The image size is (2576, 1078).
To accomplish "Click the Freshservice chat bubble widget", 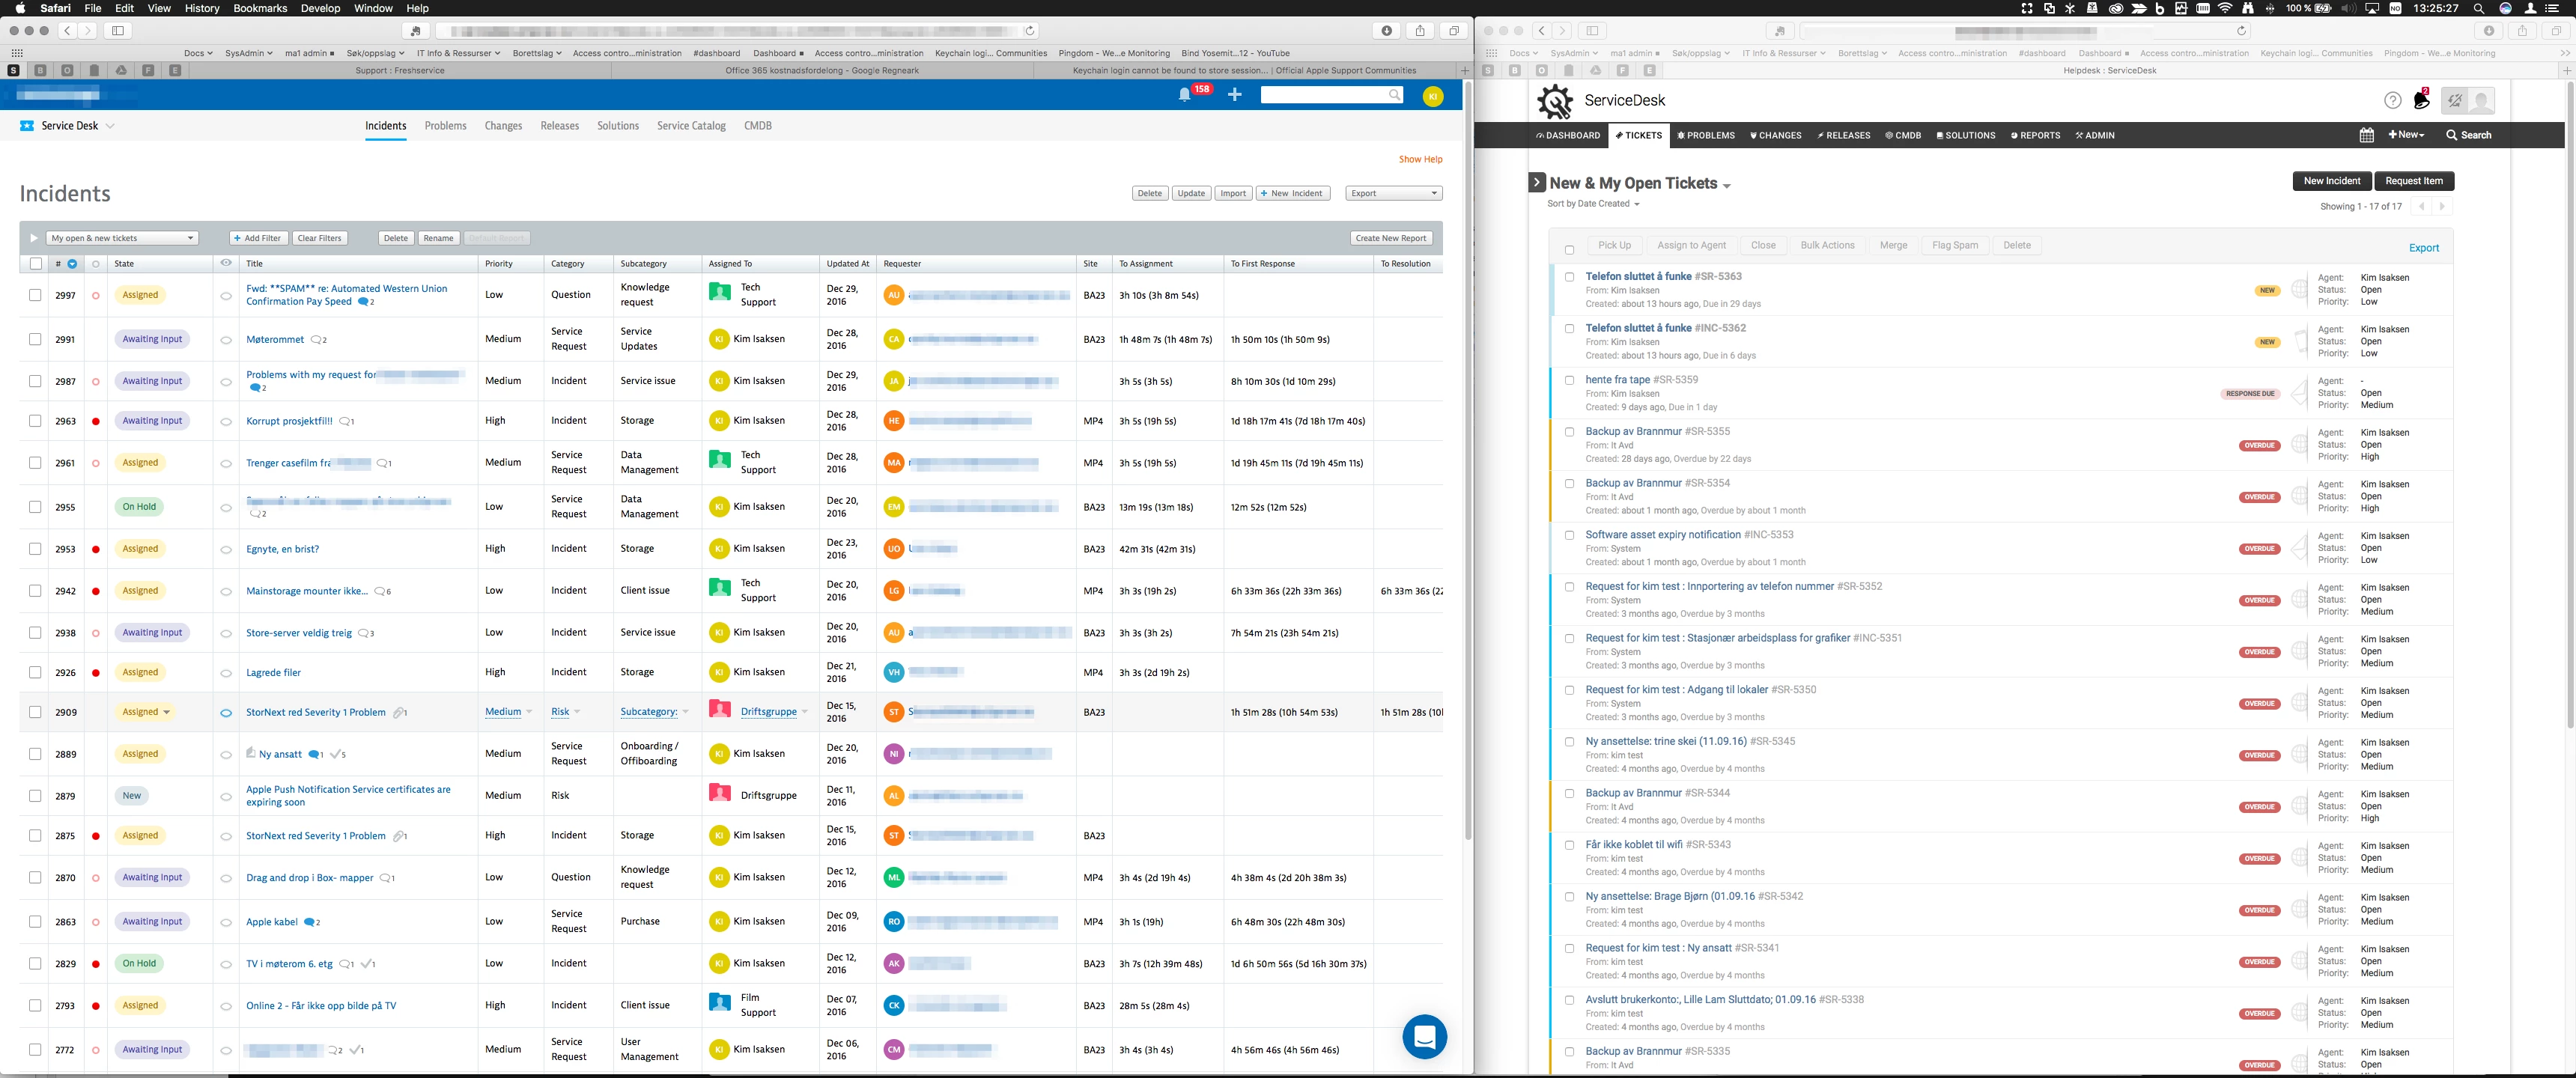I will pyautogui.click(x=1424, y=1037).
